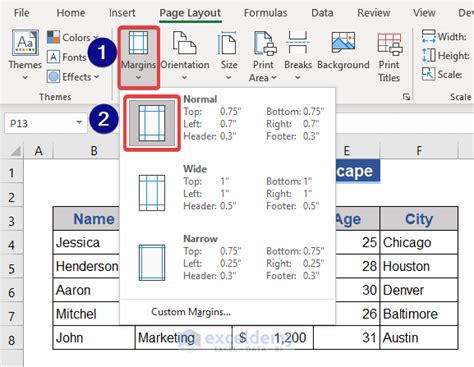474x367 pixels.
Task: Select Normal margins thumbnail
Action: click(x=152, y=123)
